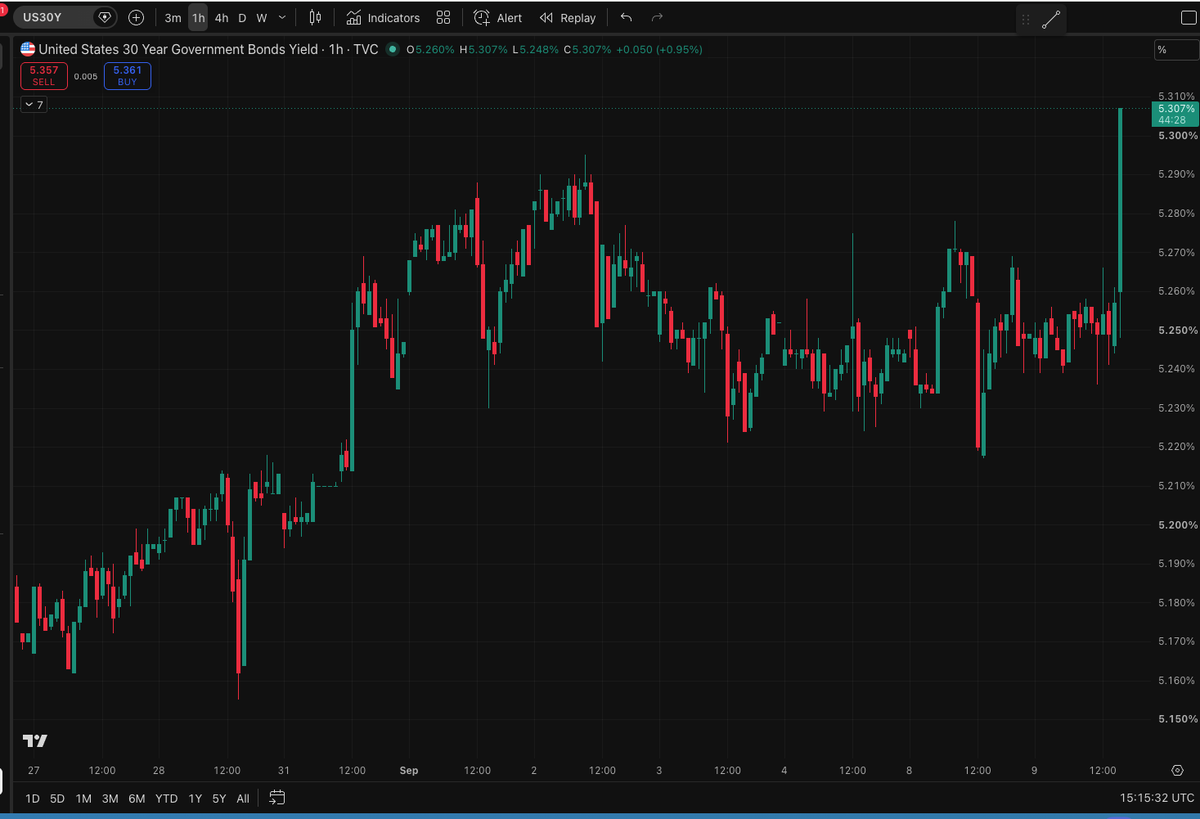Click the red notification badge at top-left

(3, 8)
